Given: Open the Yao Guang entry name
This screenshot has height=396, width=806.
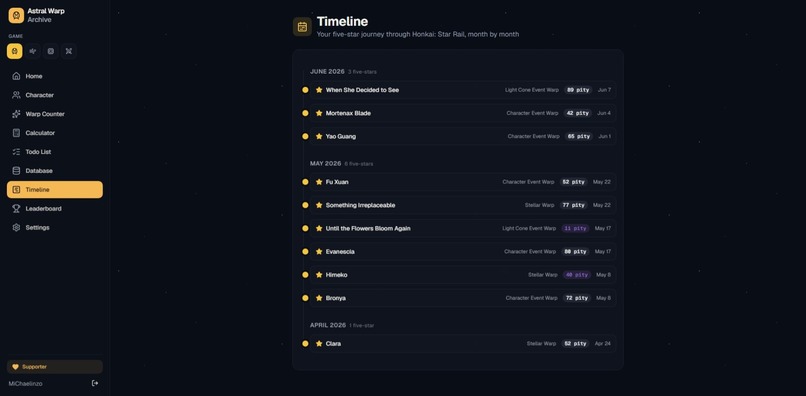Looking at the screenshot, I should click(x=341, y=136).
